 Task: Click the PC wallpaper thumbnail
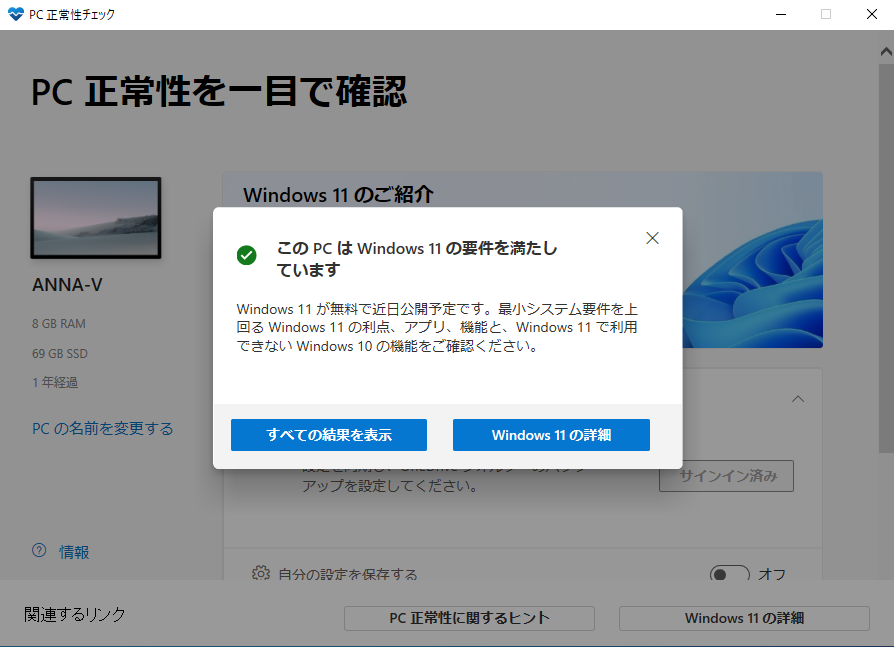pyautogui.click(x=96, y=218)
